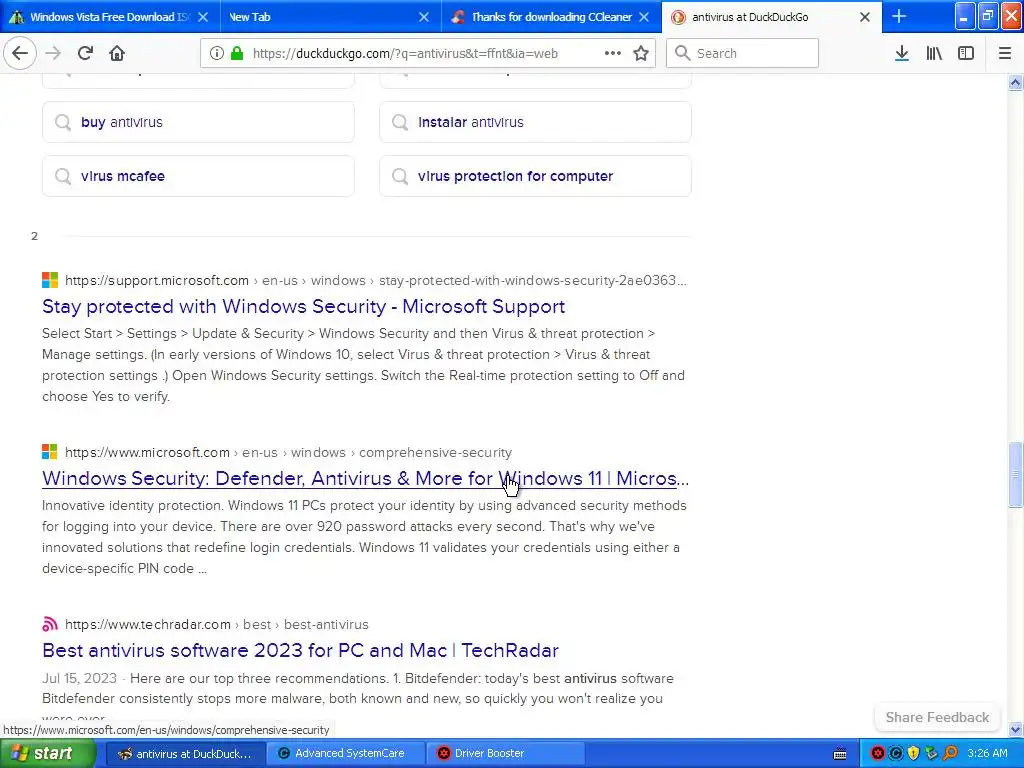Click the scrollbar up arrow
The height and width of the screenshot is (768, 1024).
[x=1015, y=82]
